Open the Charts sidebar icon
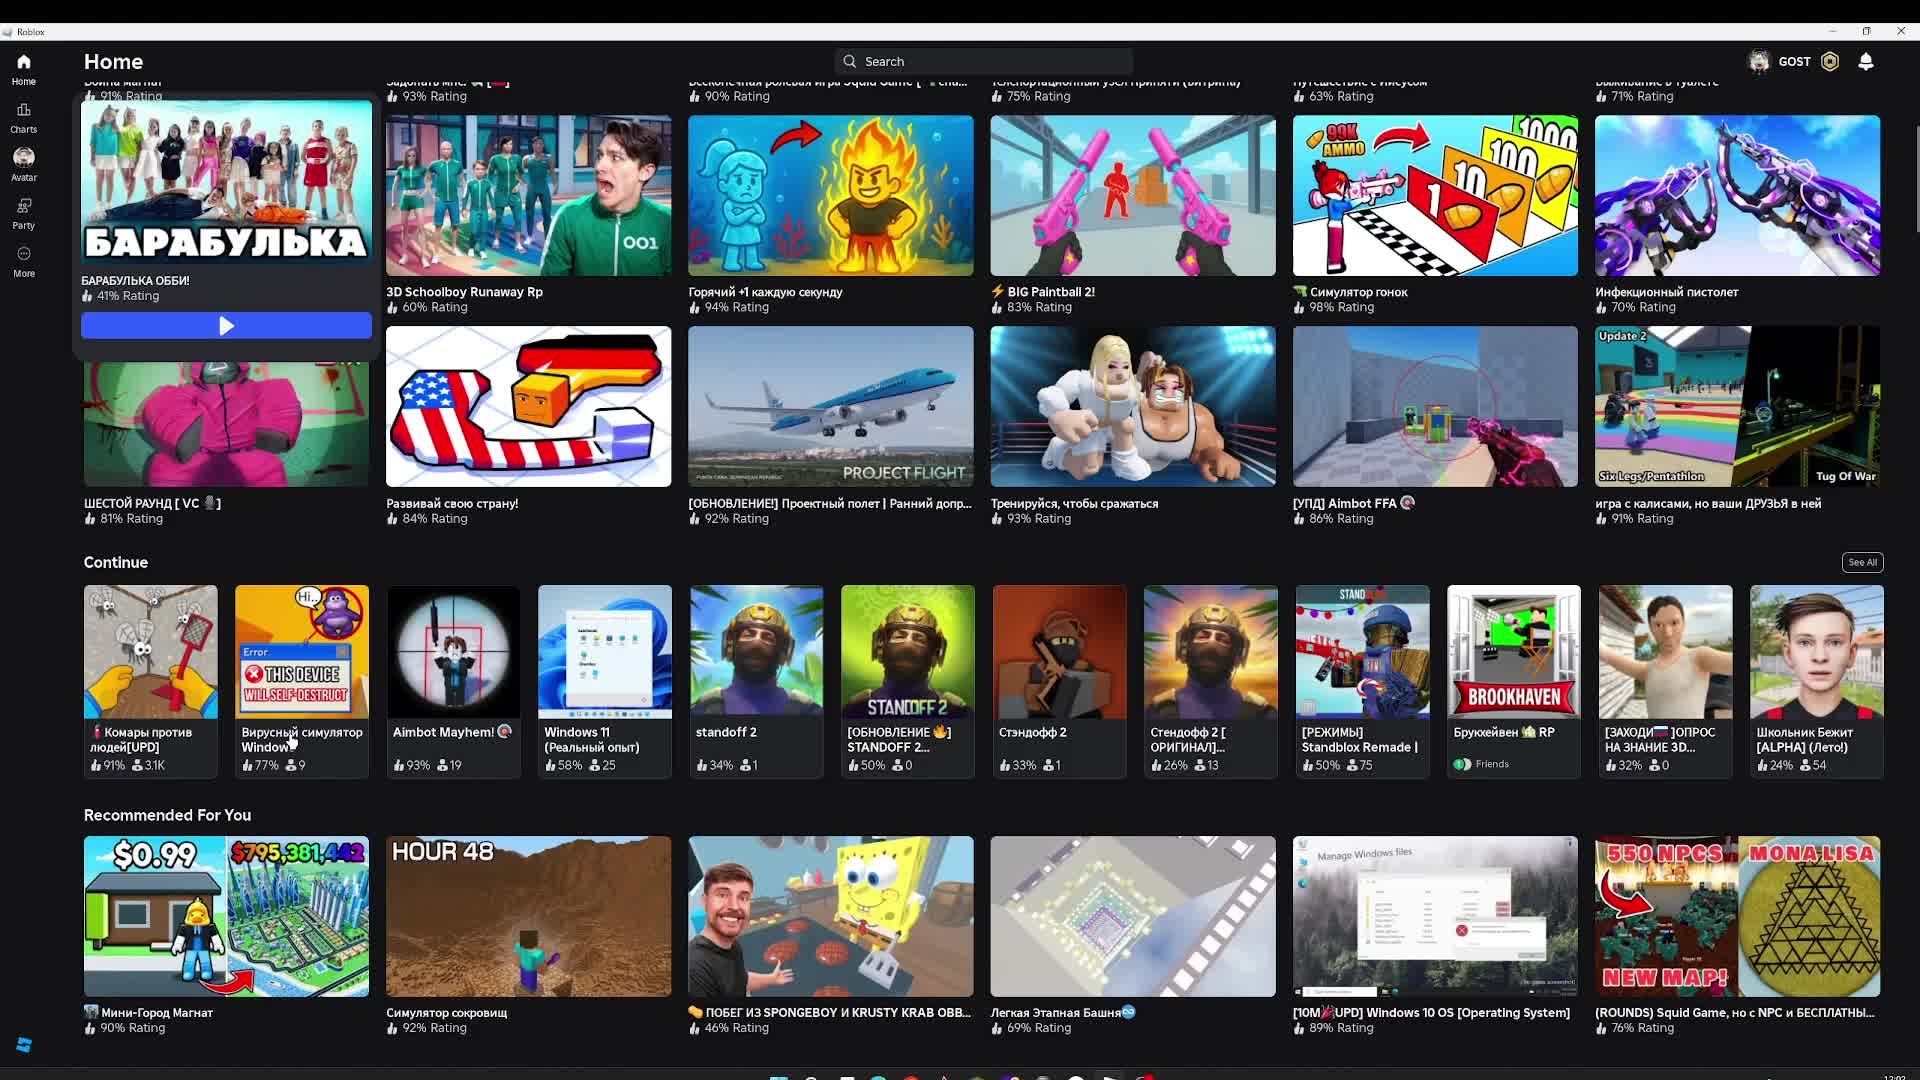1920x1080 pixels. pyautogui.click(x=24, y=116)
